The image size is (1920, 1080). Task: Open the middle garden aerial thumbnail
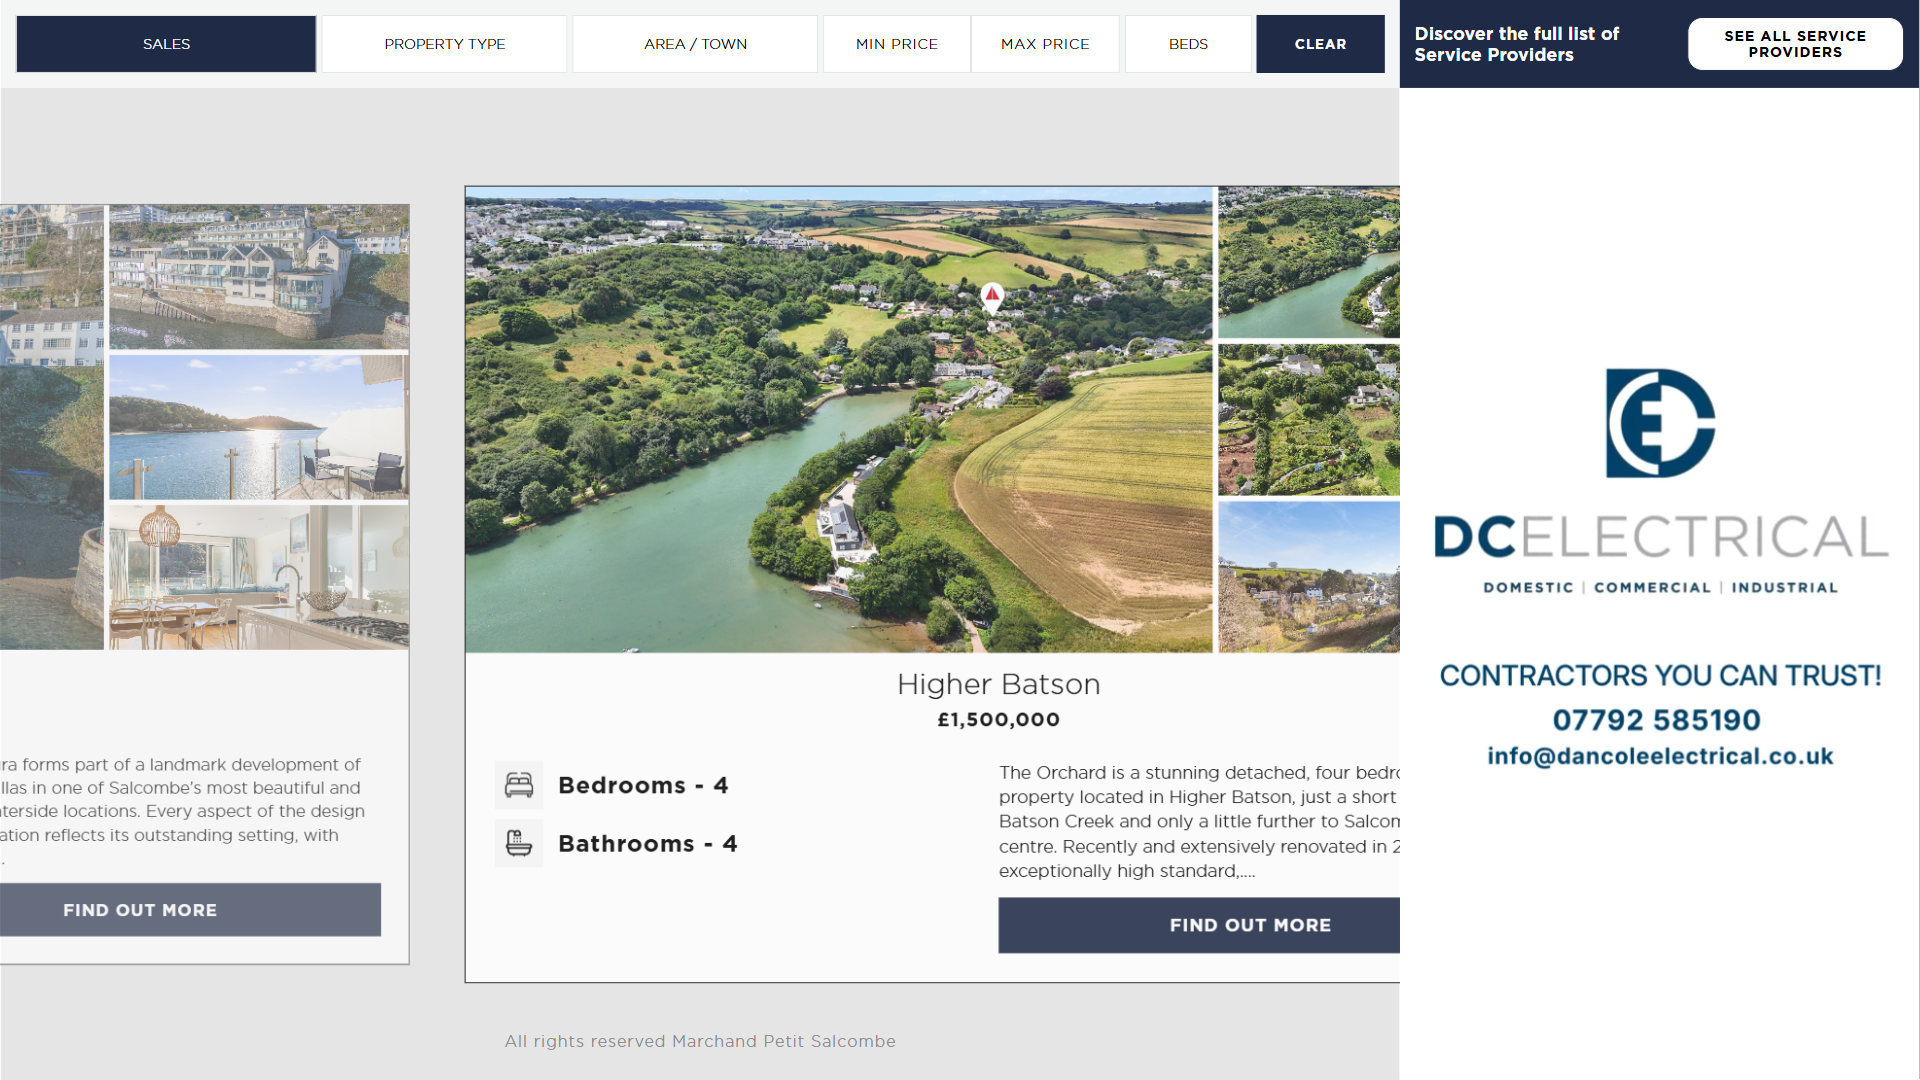coord(1308,420)
